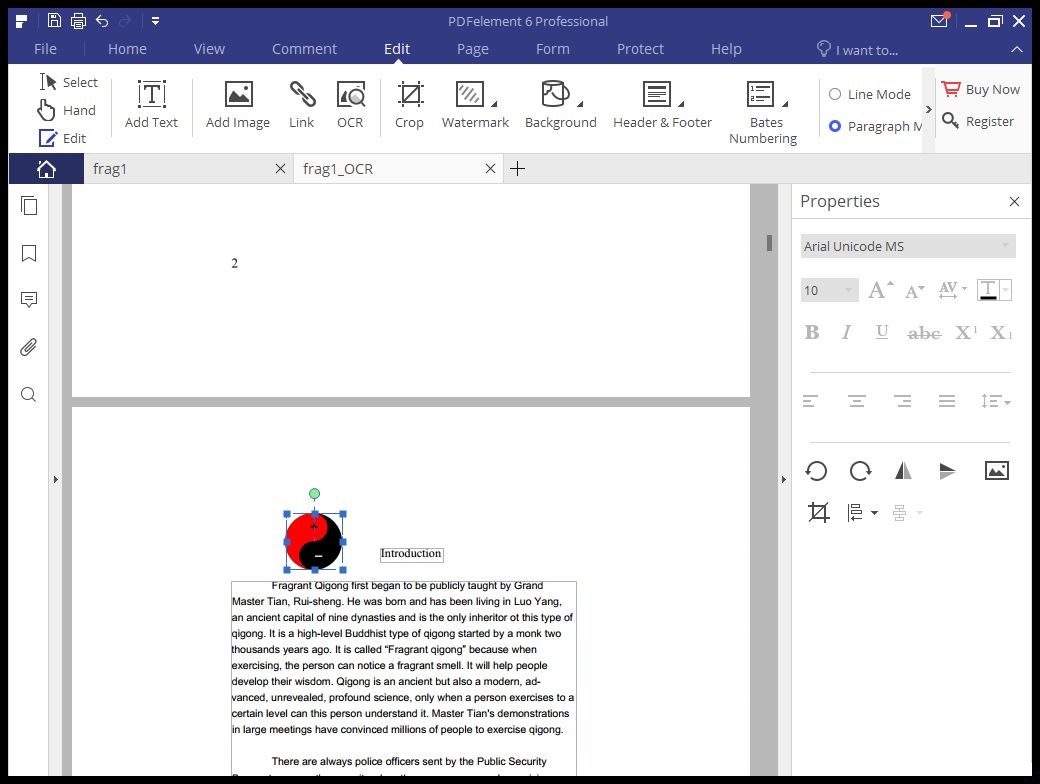Toggle bold formatting in Properties
The width and height of the screenshot is (1040, 784).
pos(811,332)
